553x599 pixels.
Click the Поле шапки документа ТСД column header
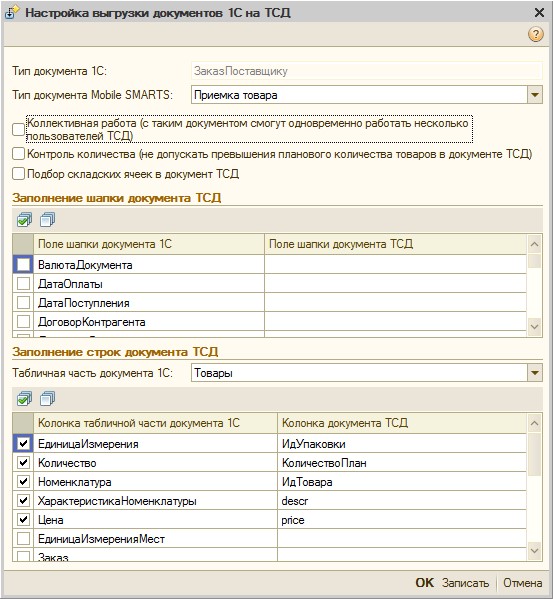tap(396, 244)
